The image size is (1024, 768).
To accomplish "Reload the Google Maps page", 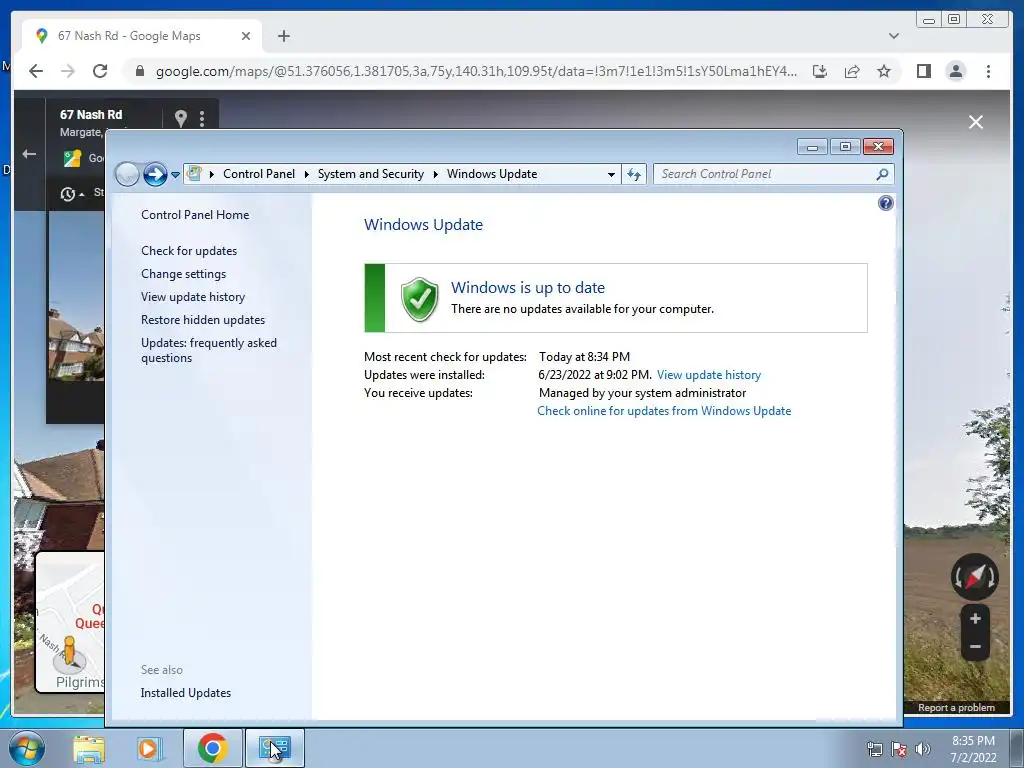I will [100, 71].
